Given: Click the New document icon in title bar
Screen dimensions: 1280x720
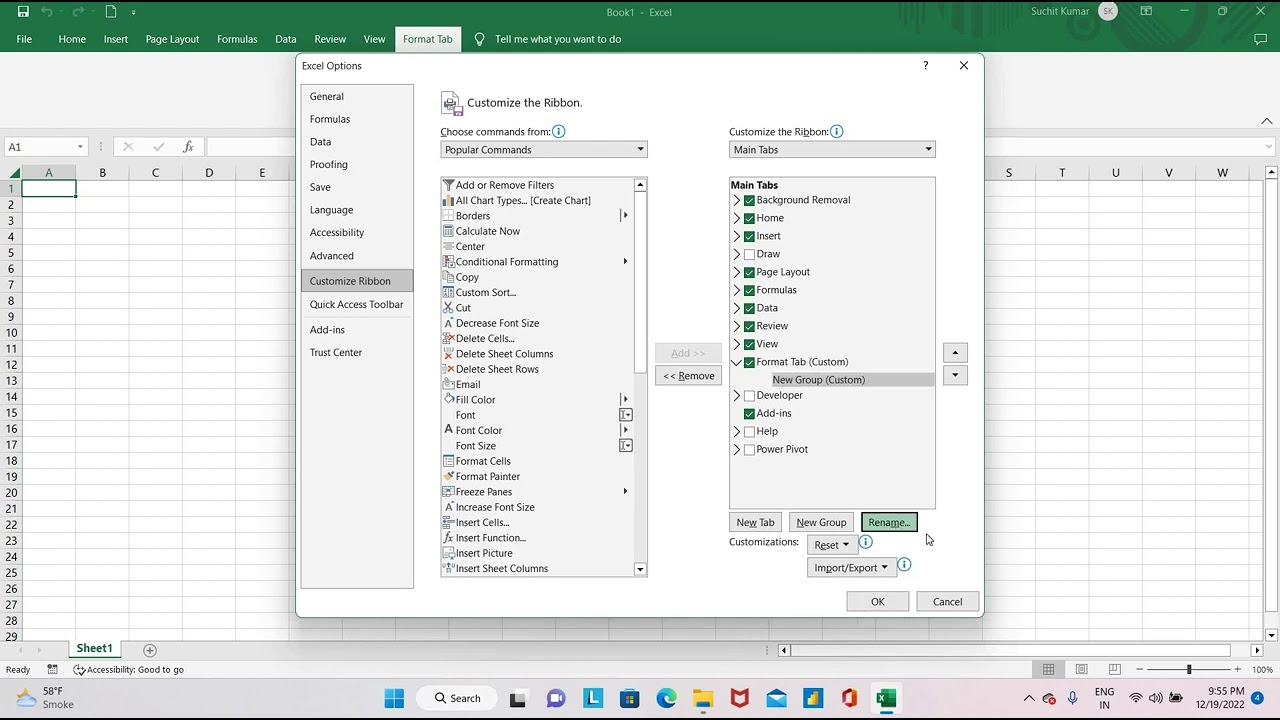Looking at the screenshot, I should click(x=111, y=12).
